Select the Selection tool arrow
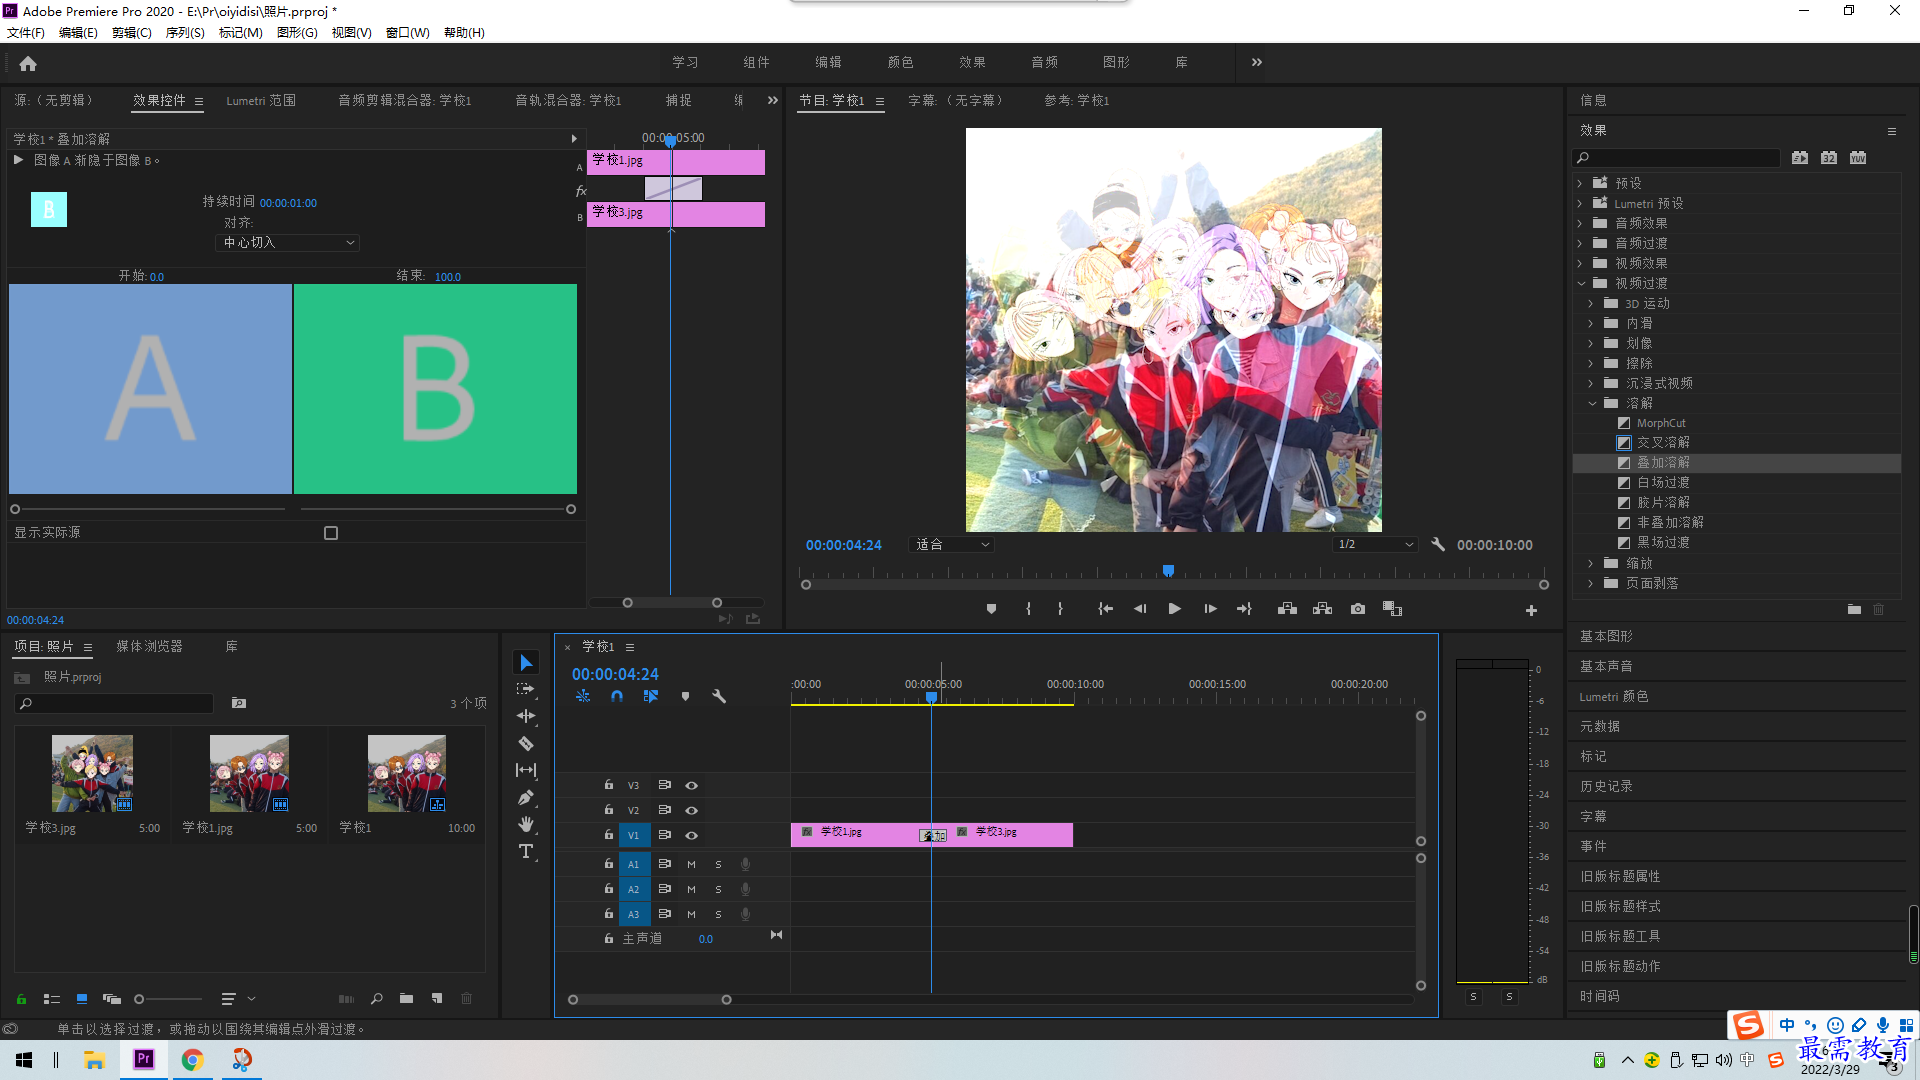The width and height of the screenshot is (1920, 1080). pos(526,663)
